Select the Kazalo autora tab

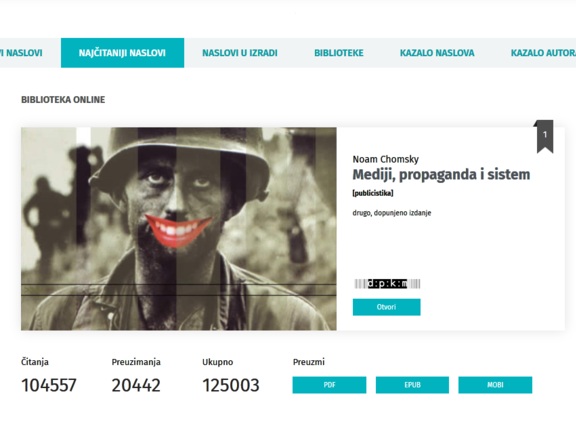click(x=543, y=53)
